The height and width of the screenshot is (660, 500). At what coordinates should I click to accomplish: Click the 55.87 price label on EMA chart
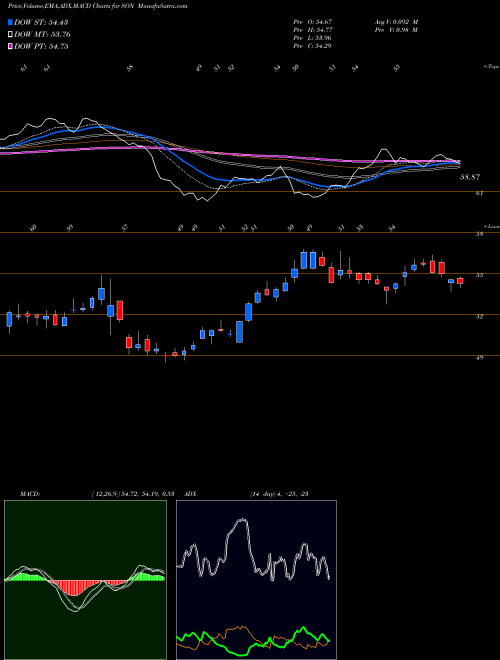[470, 178]
